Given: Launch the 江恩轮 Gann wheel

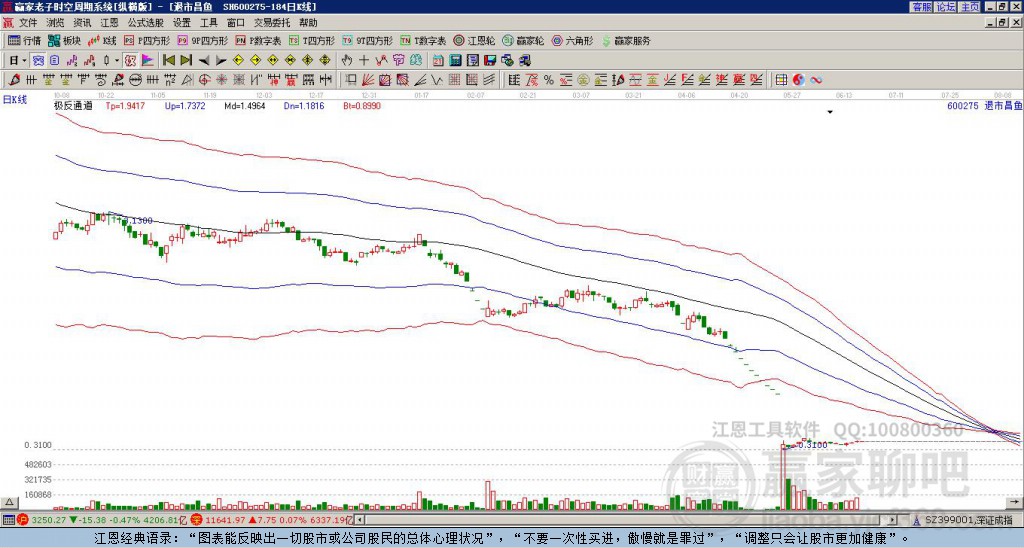Looking at the screenshot, I should click(x=474, y=40).
